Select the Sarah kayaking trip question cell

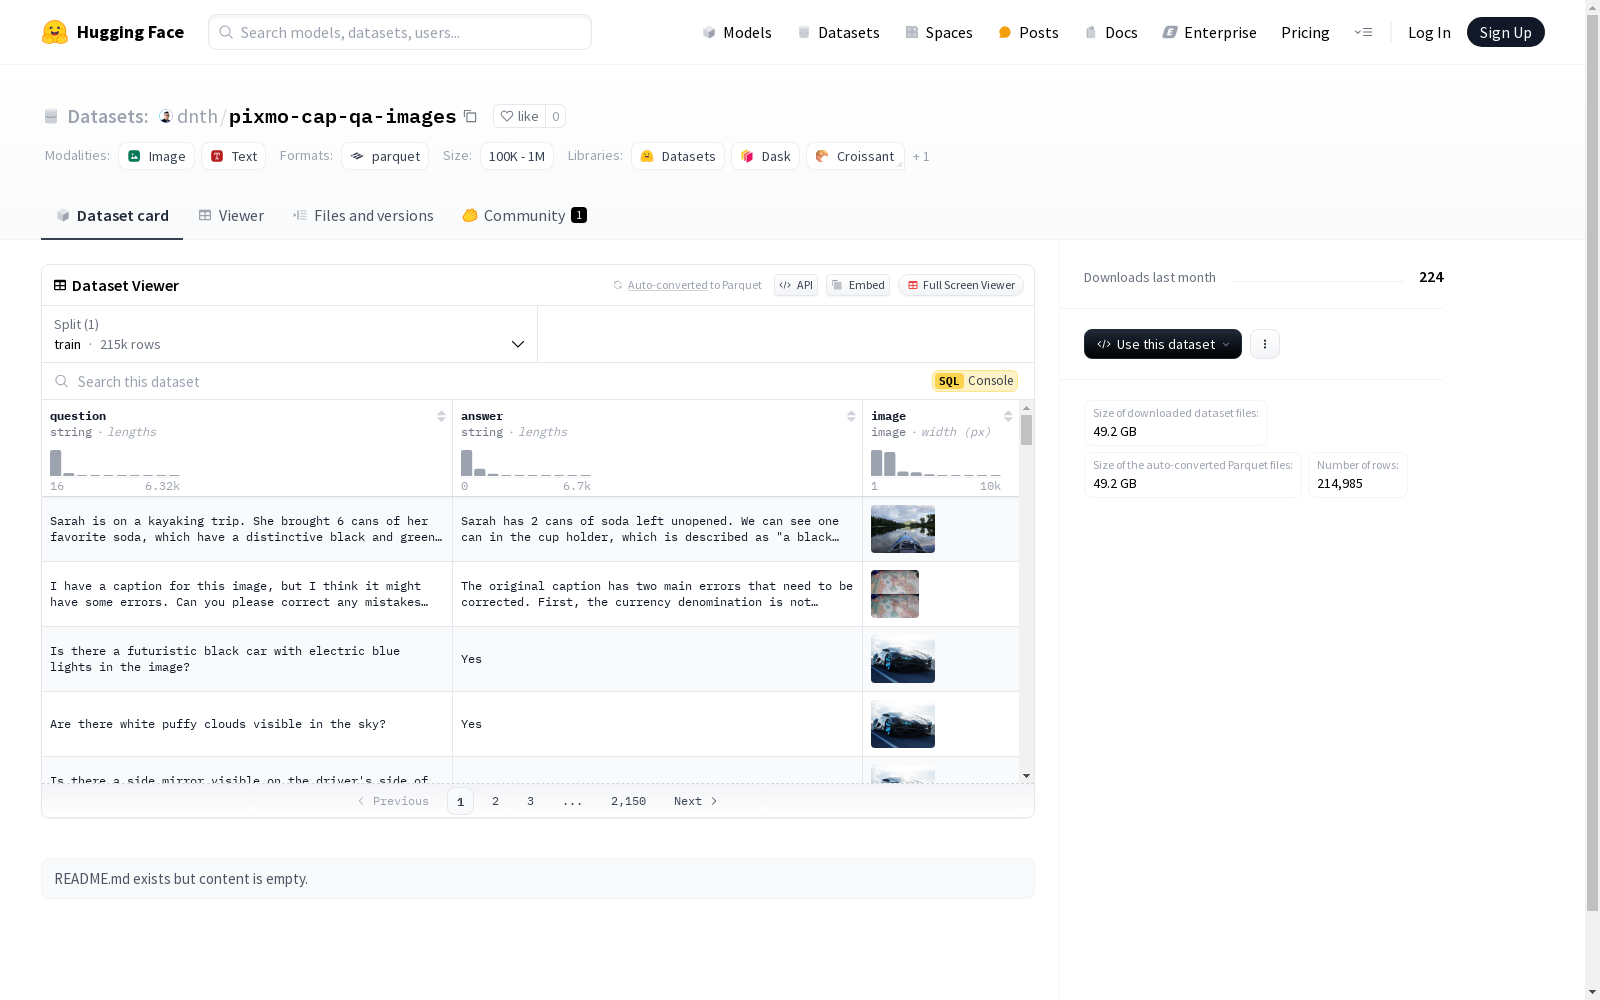pos(247,529)
